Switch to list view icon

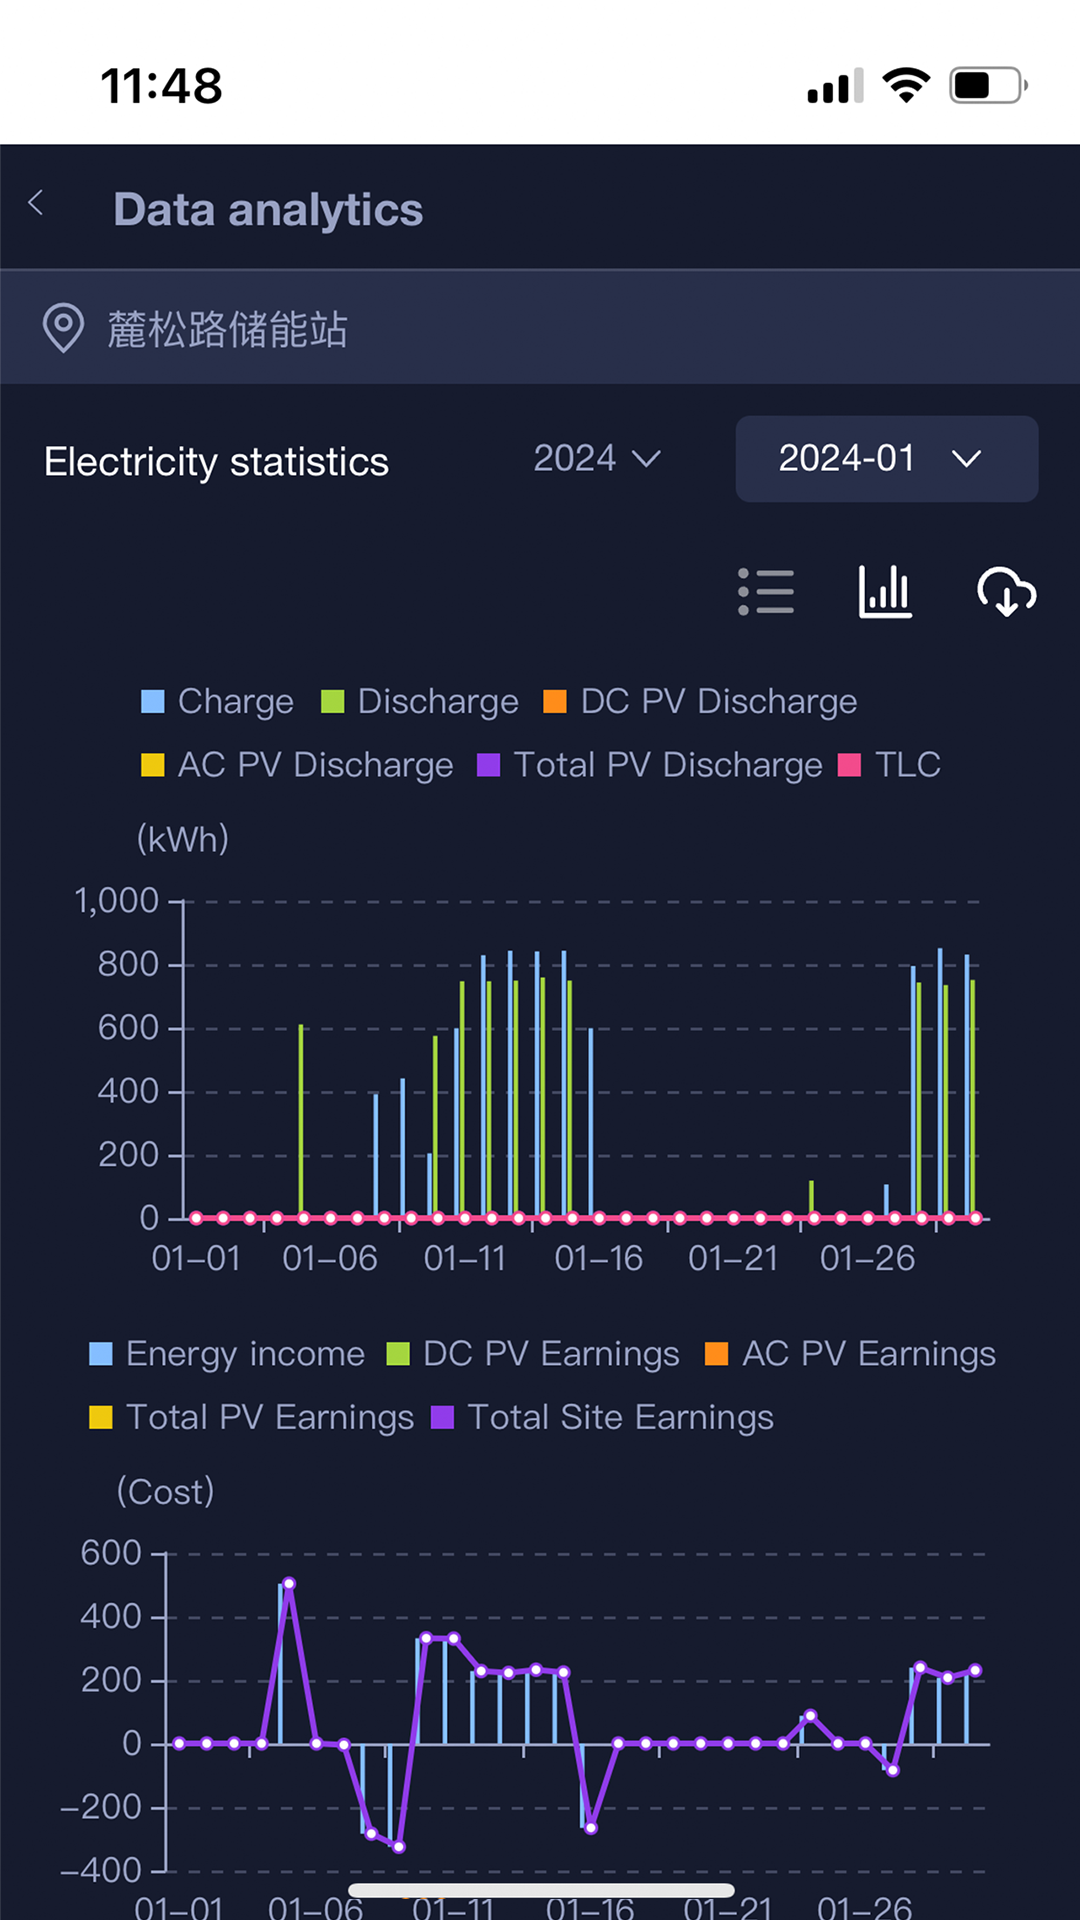[766, 592]
